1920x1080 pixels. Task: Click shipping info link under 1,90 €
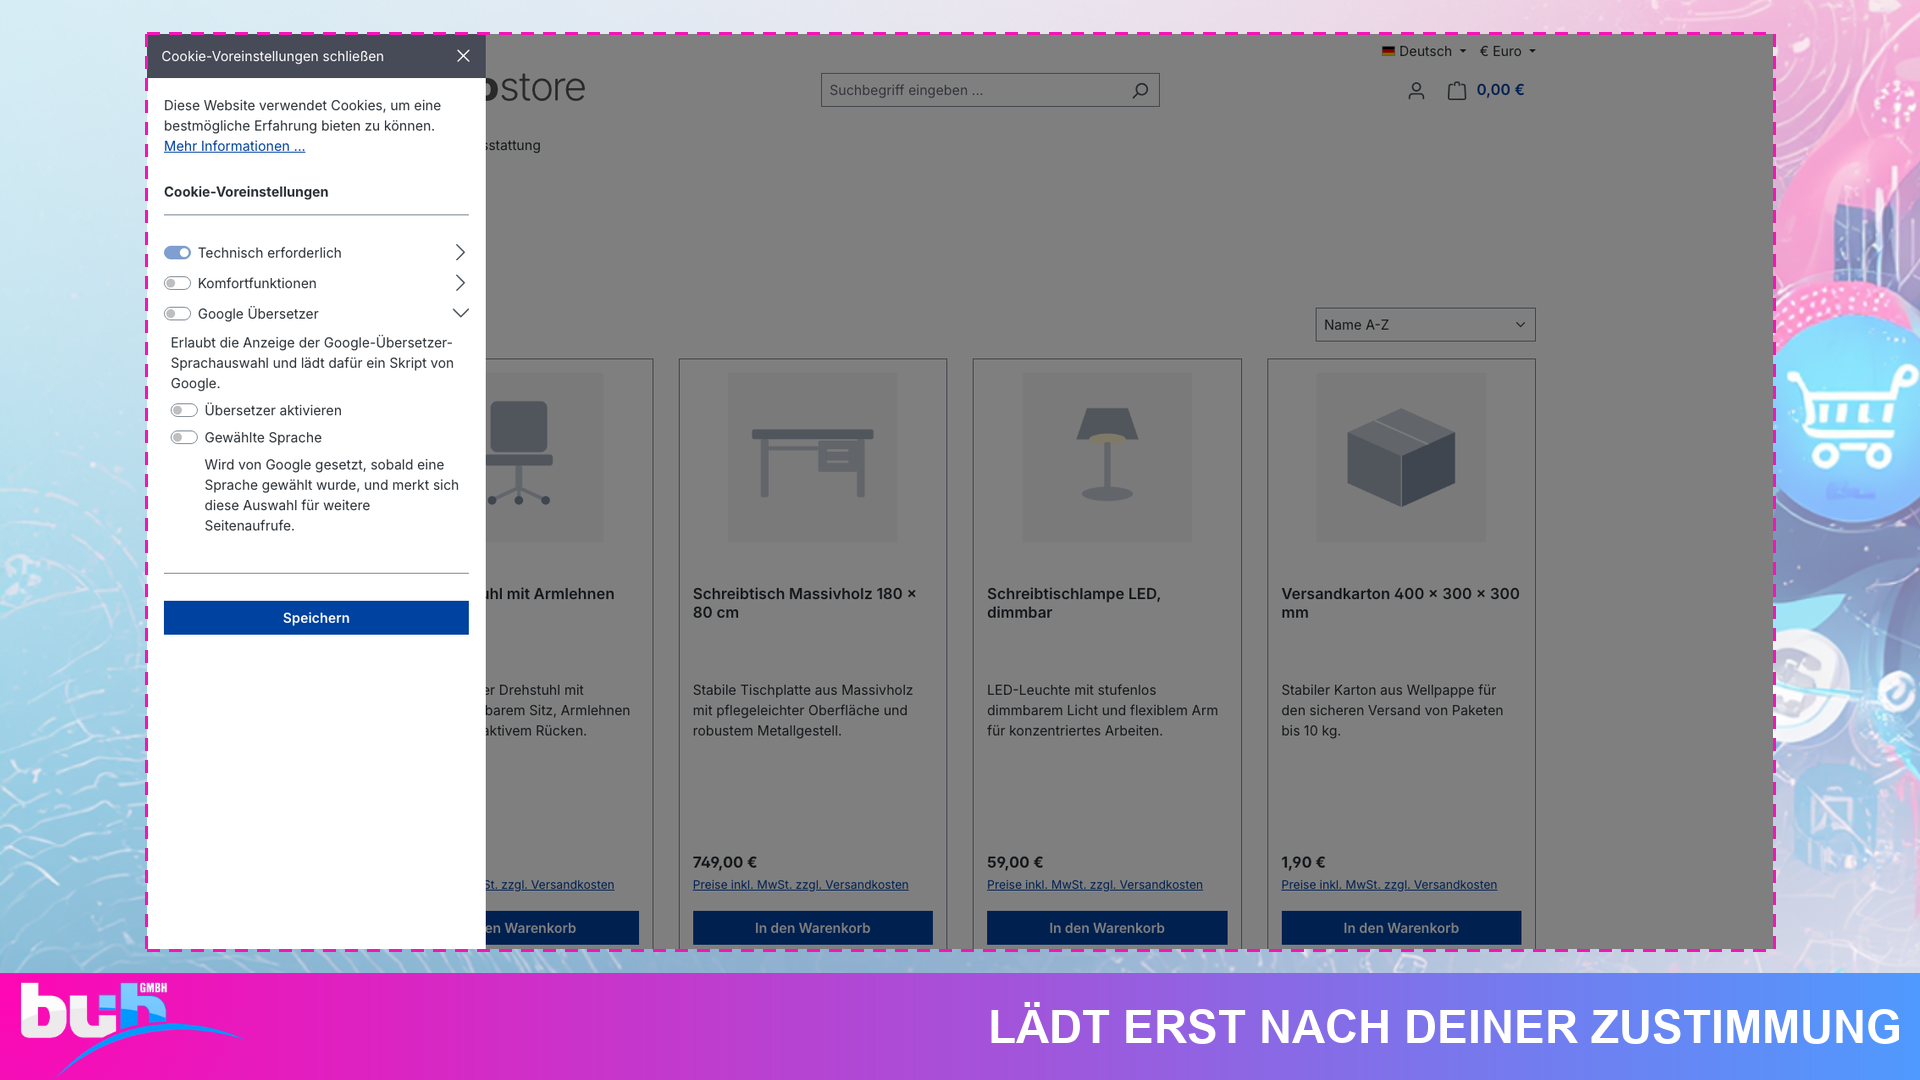pyautogui.click(x=1389, y=885)
